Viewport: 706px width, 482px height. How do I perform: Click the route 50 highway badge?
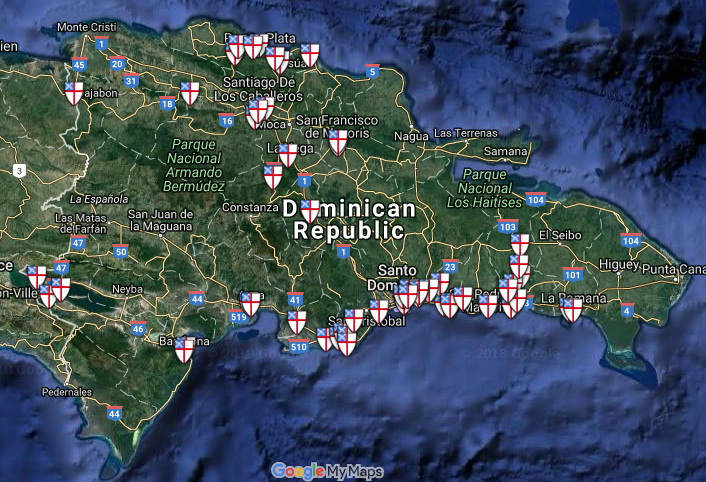pyautogui.click(x=121, y=251)
